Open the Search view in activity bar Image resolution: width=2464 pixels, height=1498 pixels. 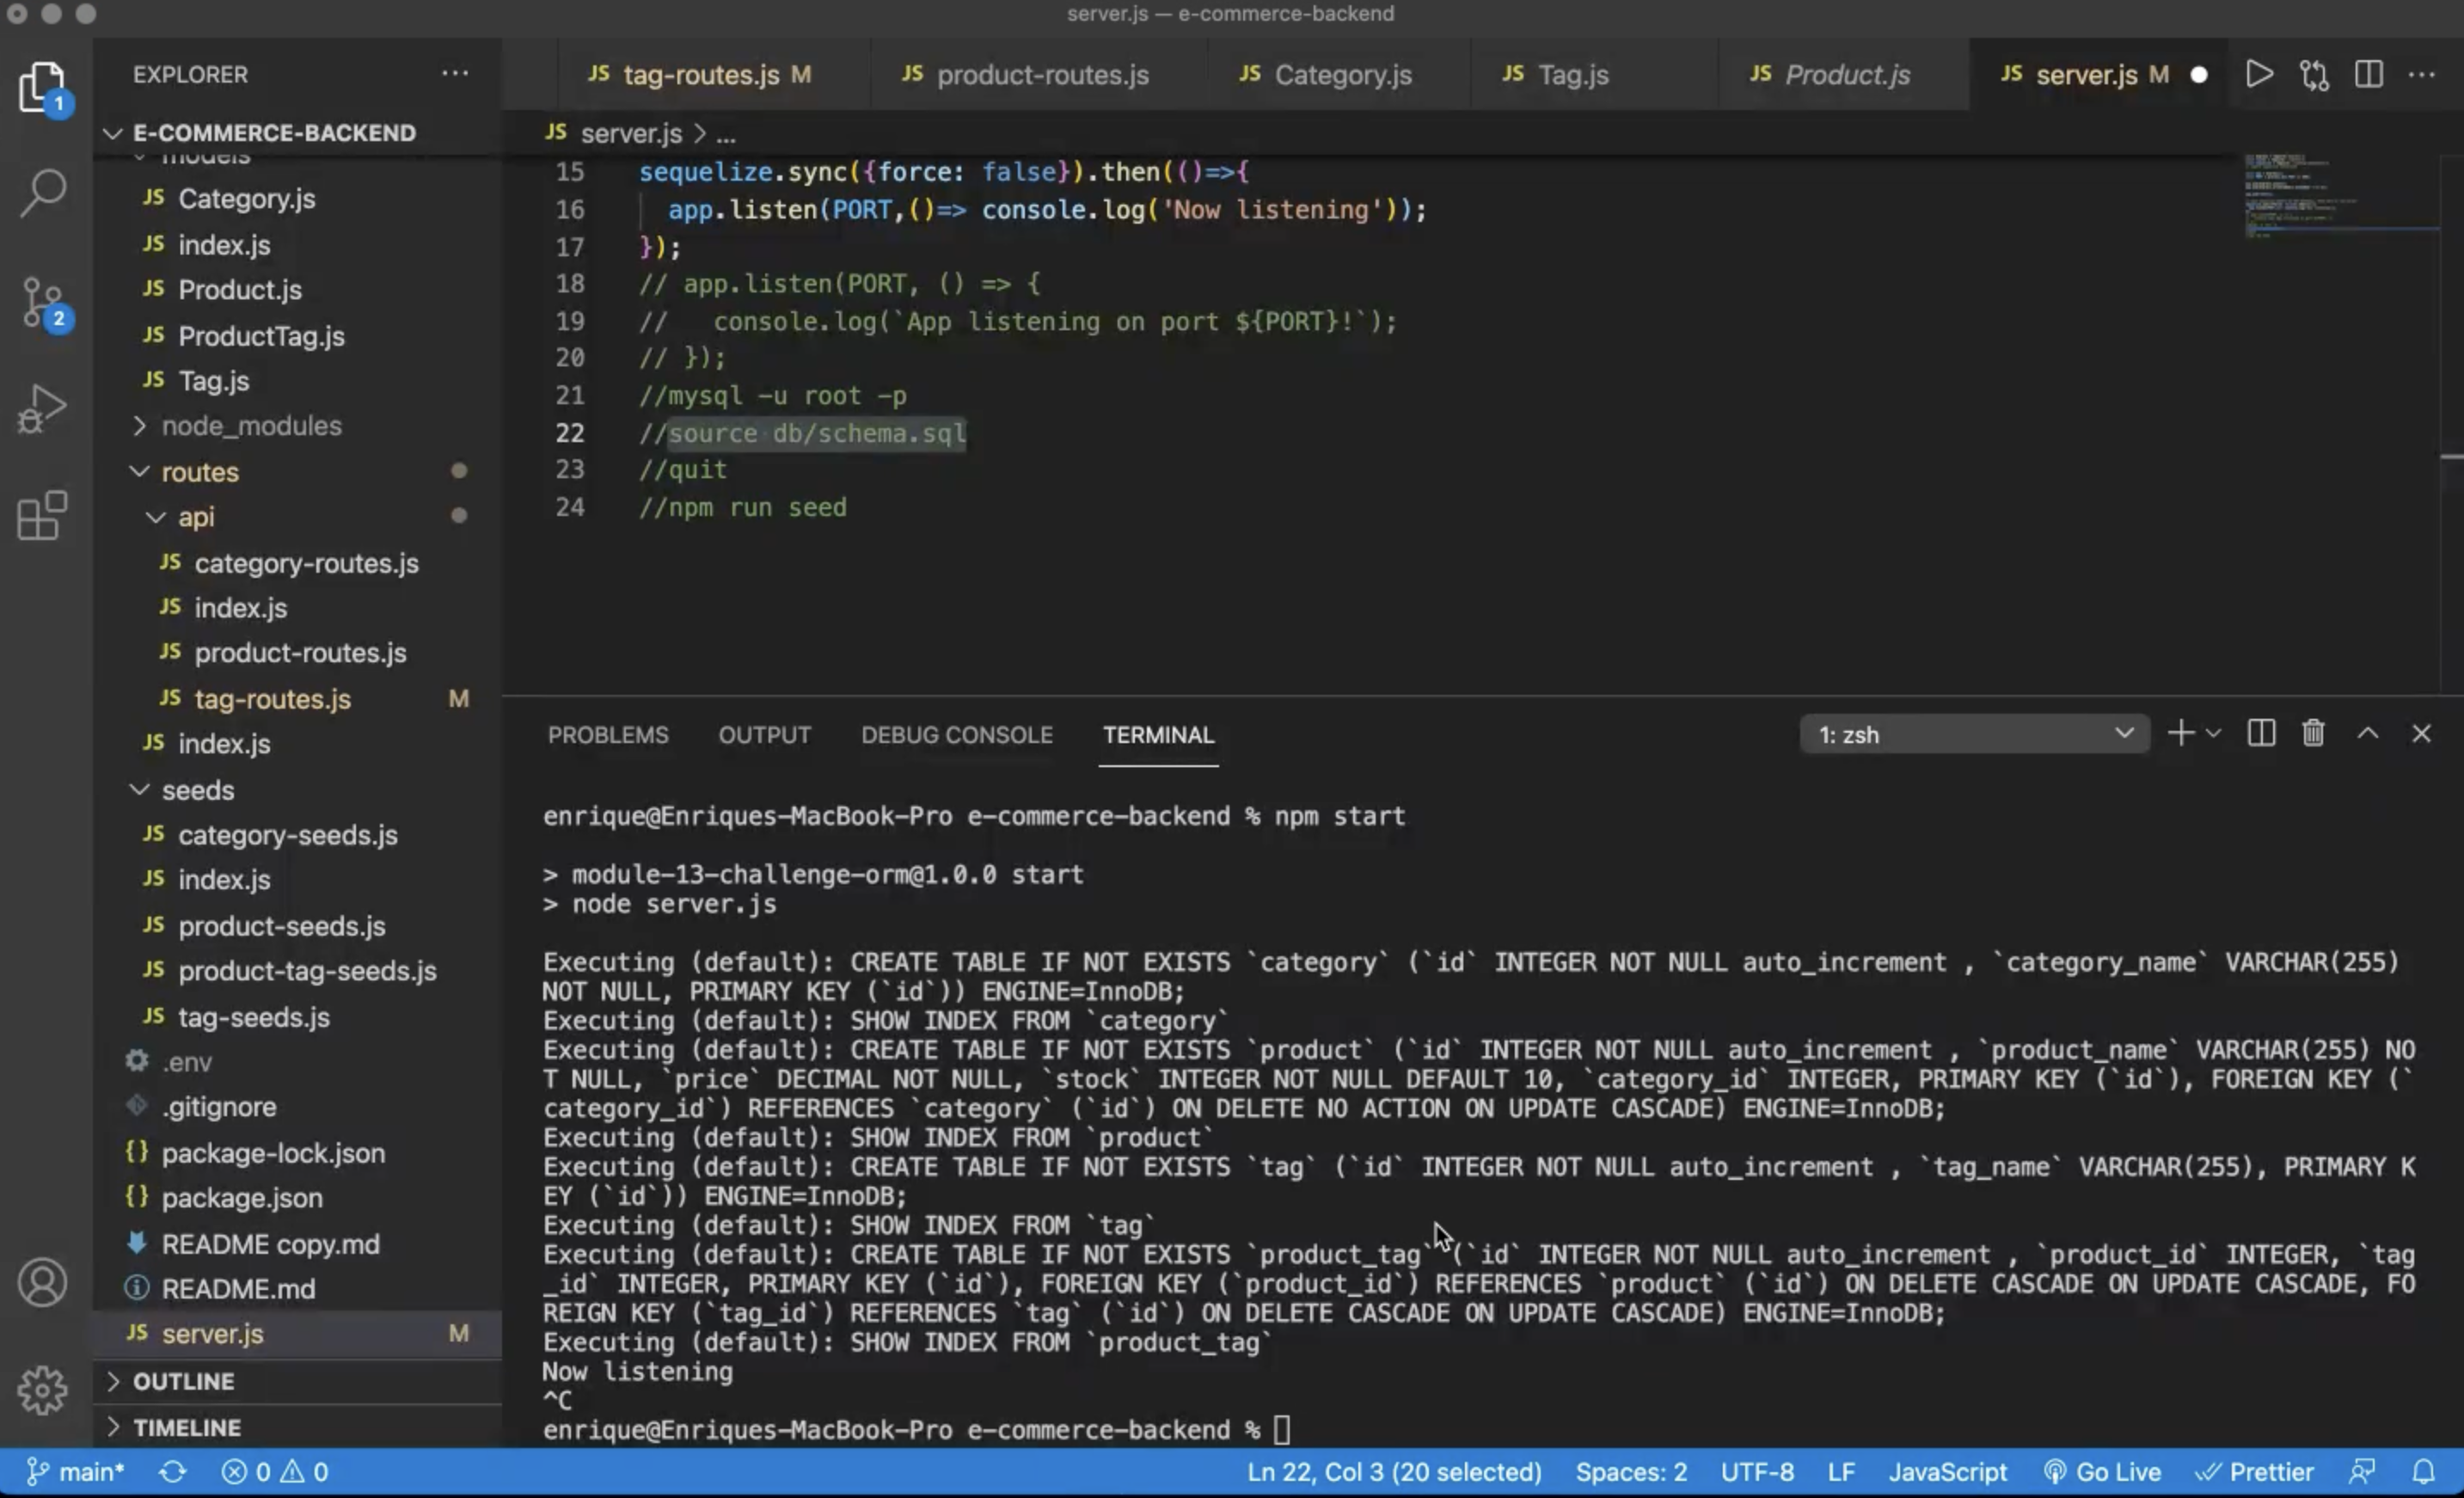42,192
